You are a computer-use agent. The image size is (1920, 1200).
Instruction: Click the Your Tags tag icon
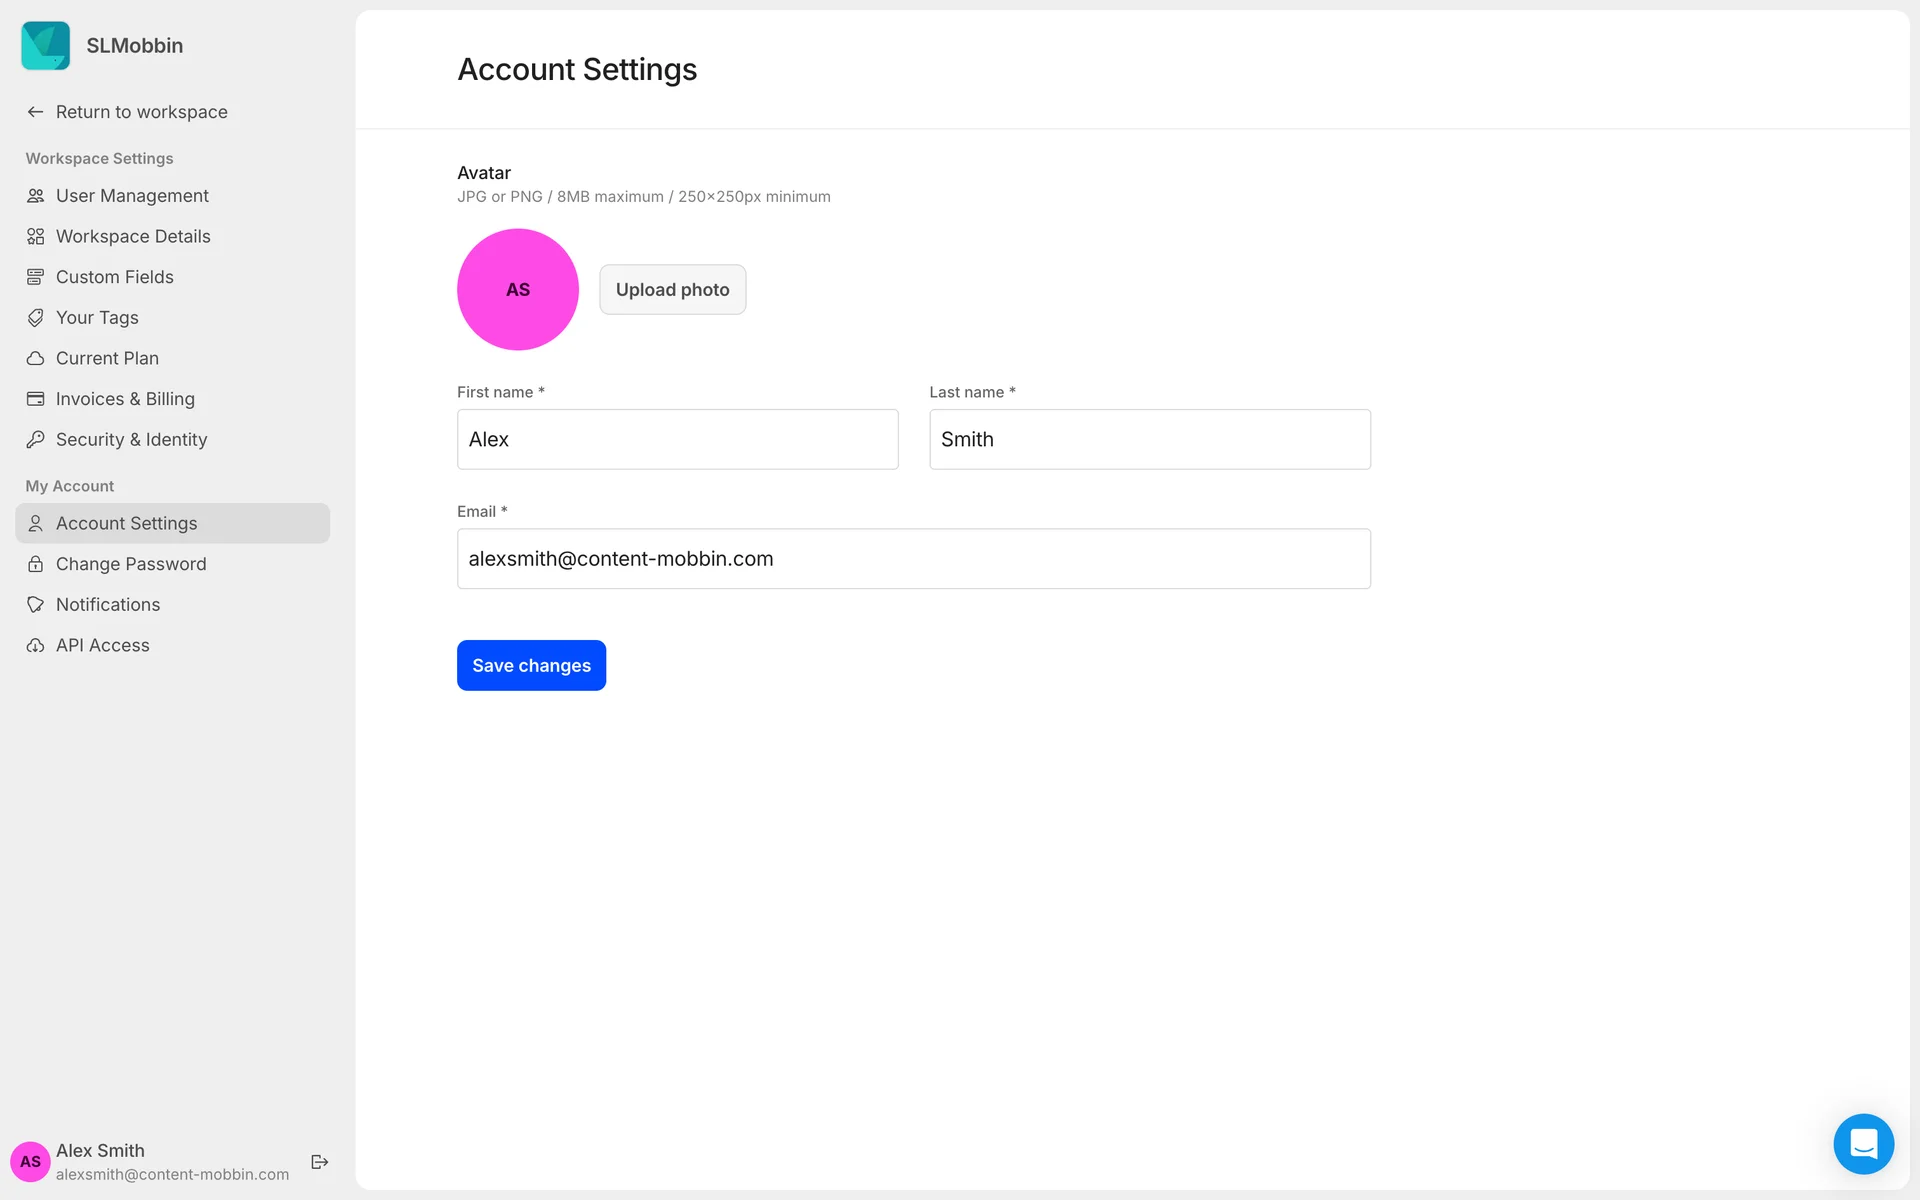[x=35, y=318]
